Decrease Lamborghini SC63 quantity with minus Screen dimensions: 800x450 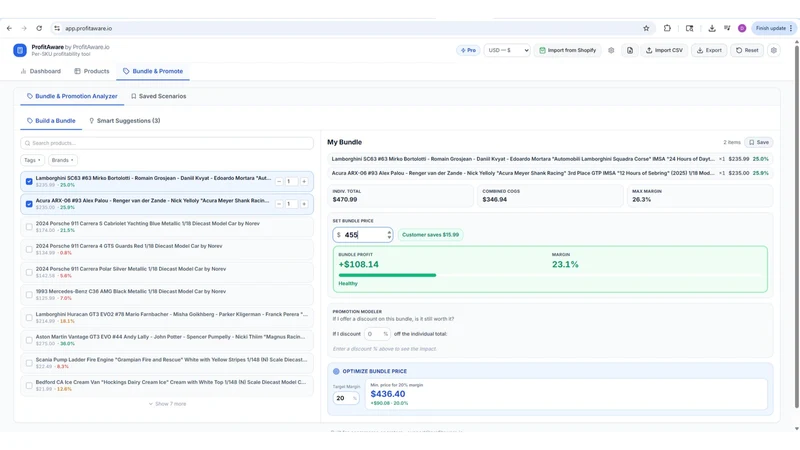(x=279, y=181)
